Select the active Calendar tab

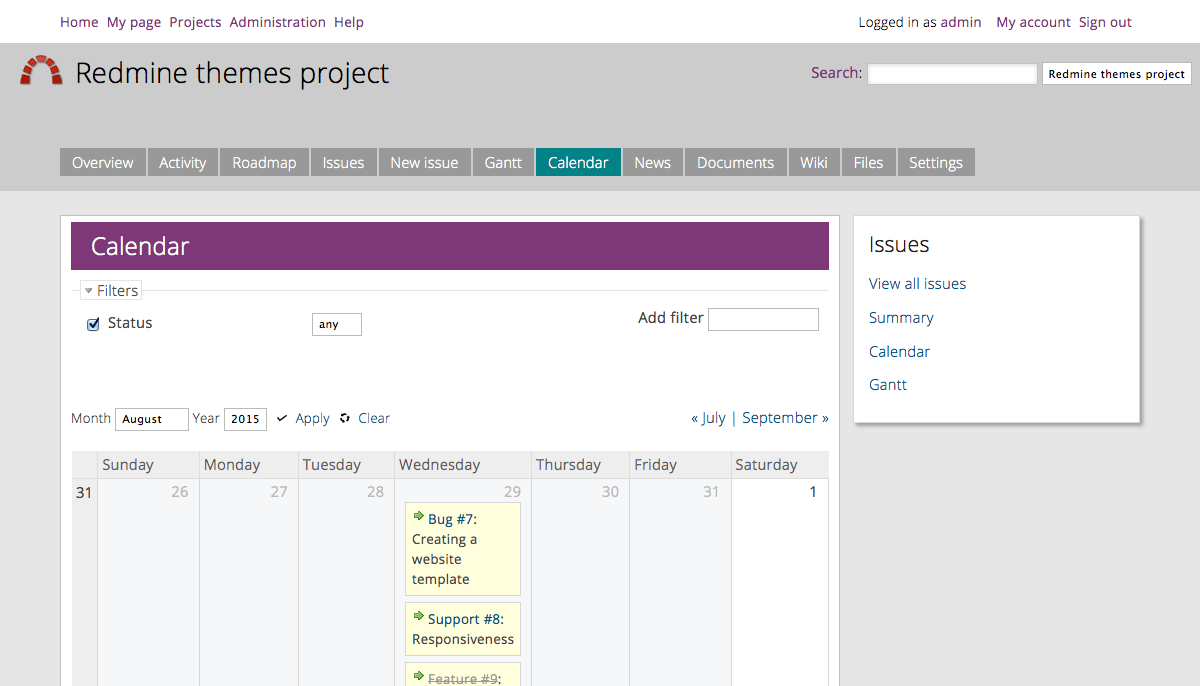579,162
